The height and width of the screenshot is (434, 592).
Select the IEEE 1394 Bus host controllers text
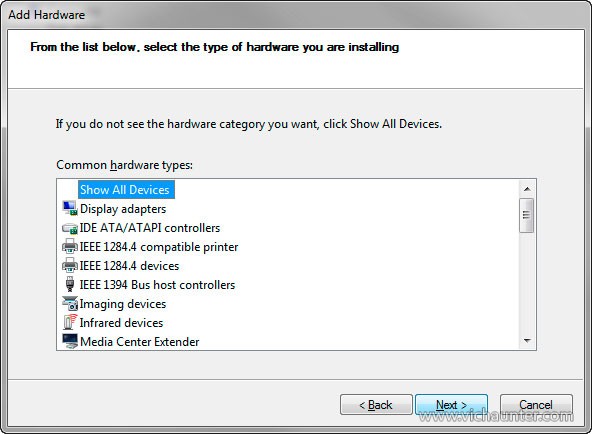[157, 285]
